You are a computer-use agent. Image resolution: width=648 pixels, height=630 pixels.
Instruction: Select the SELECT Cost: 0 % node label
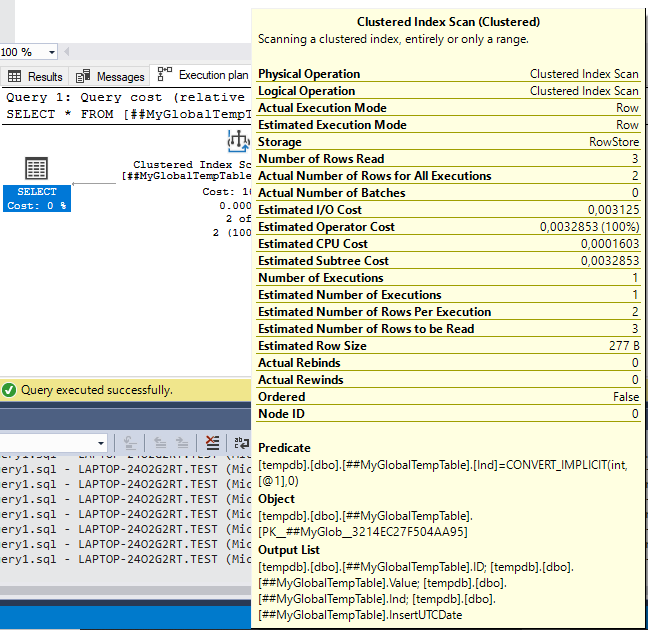37,198
